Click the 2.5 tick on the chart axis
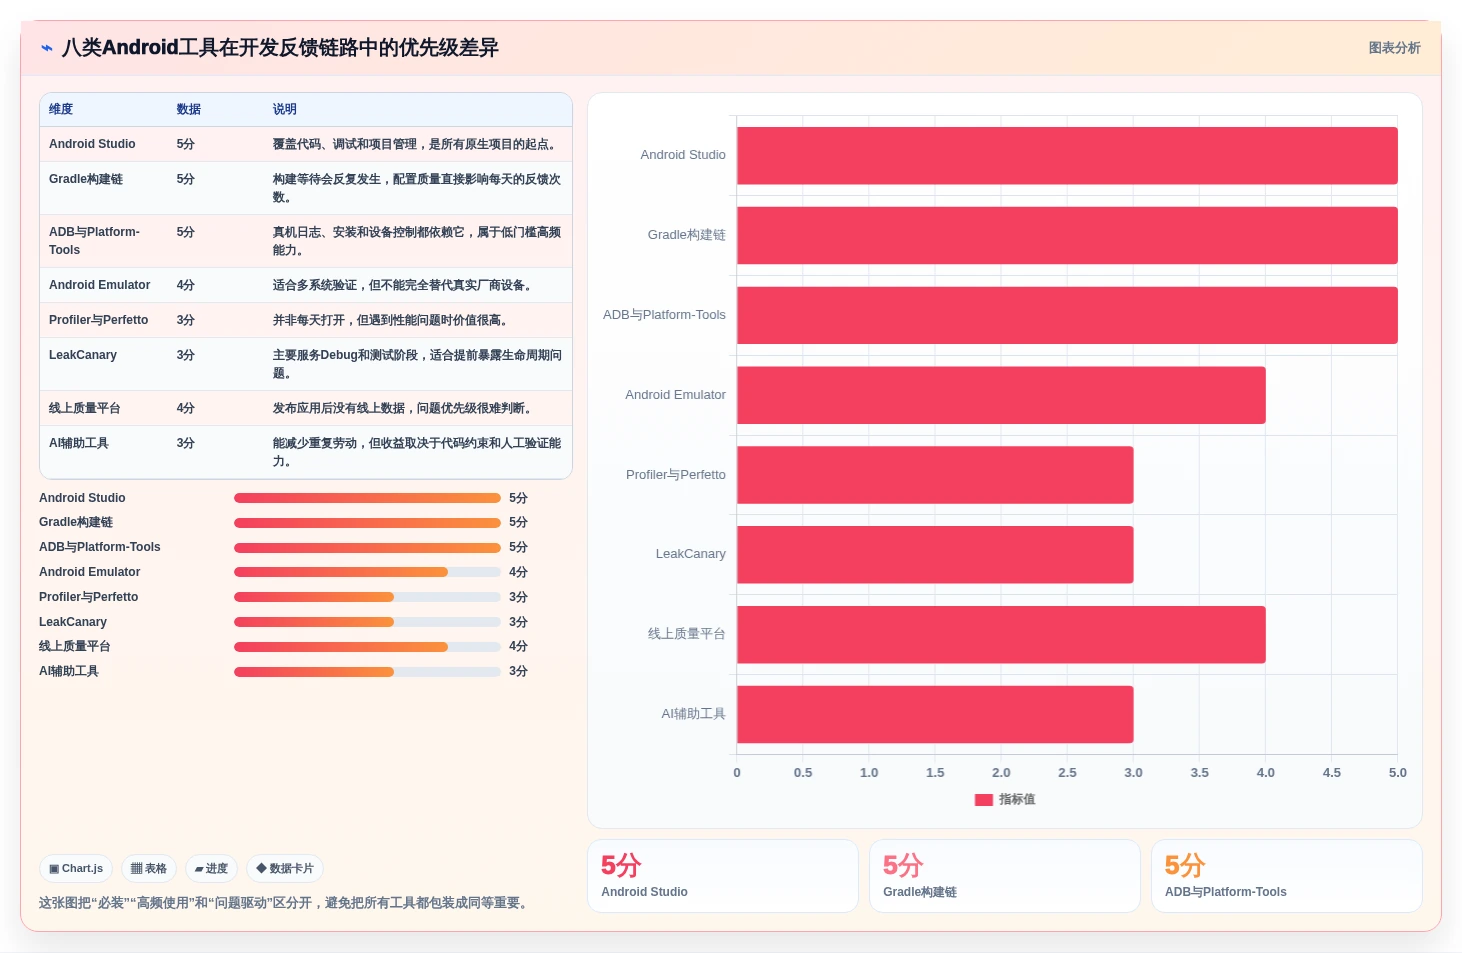Viewport: 1462px width, 953px height. click(1067, 773)
